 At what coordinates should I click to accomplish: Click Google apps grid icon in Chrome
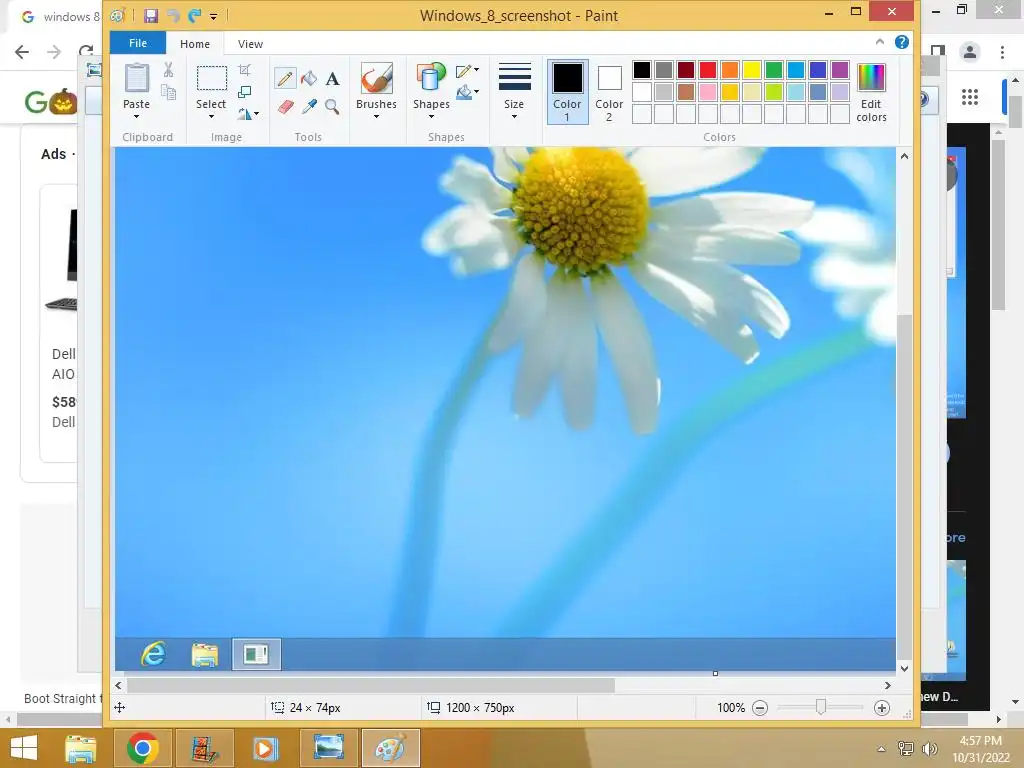pyautogui.click(x=970, y=97)
